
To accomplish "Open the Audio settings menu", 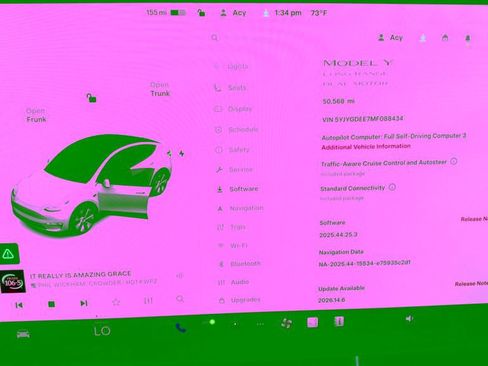I will (234, 282).
